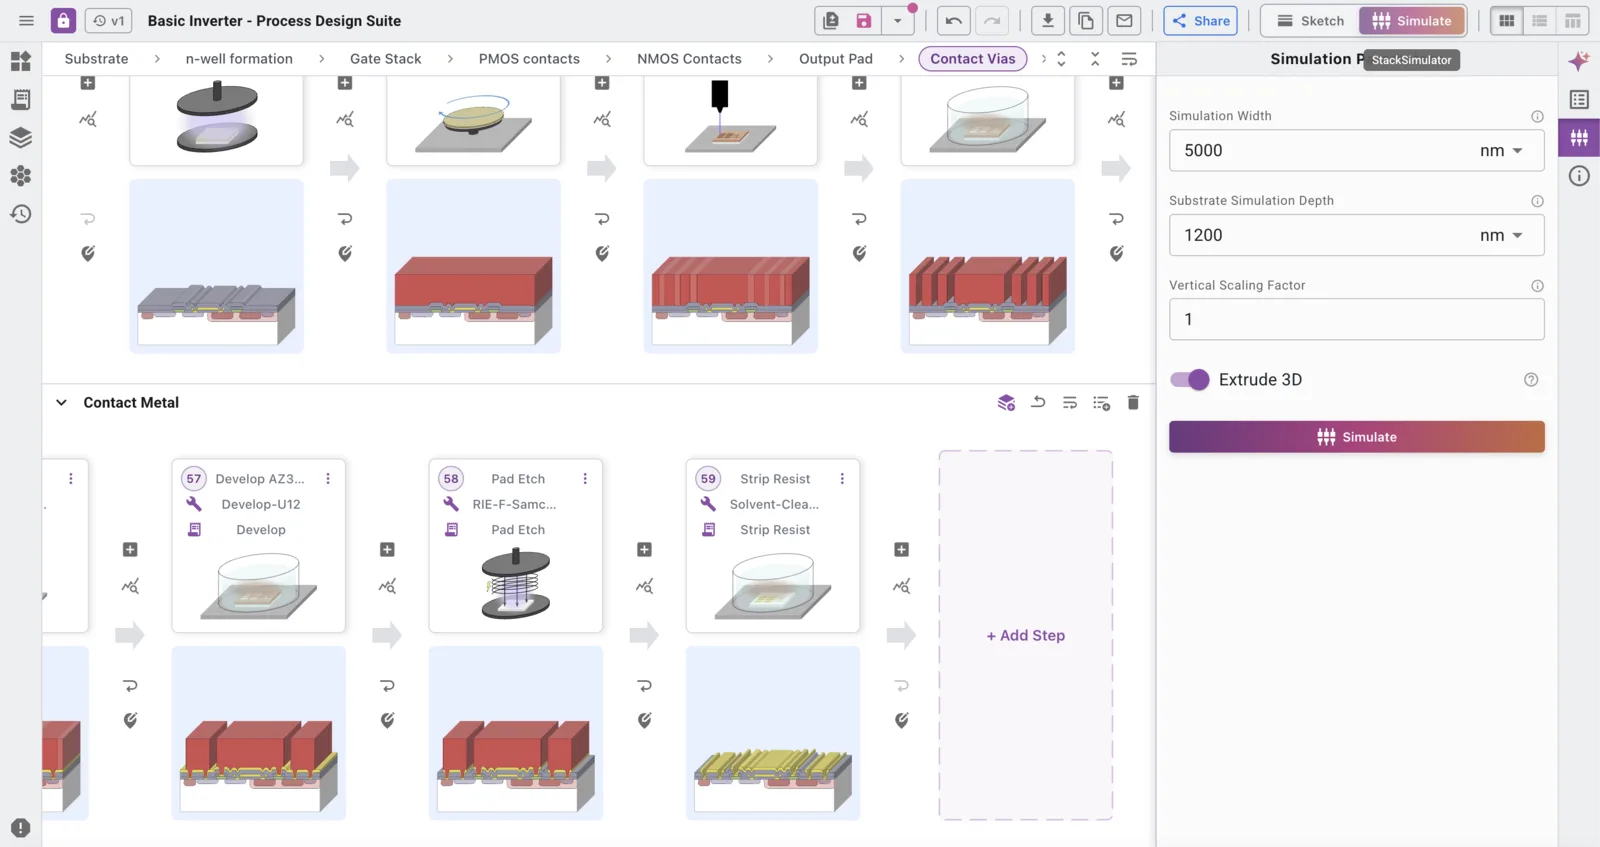
Task: Select the step 58 Pad Etch tool illustration
Action: 516,584
